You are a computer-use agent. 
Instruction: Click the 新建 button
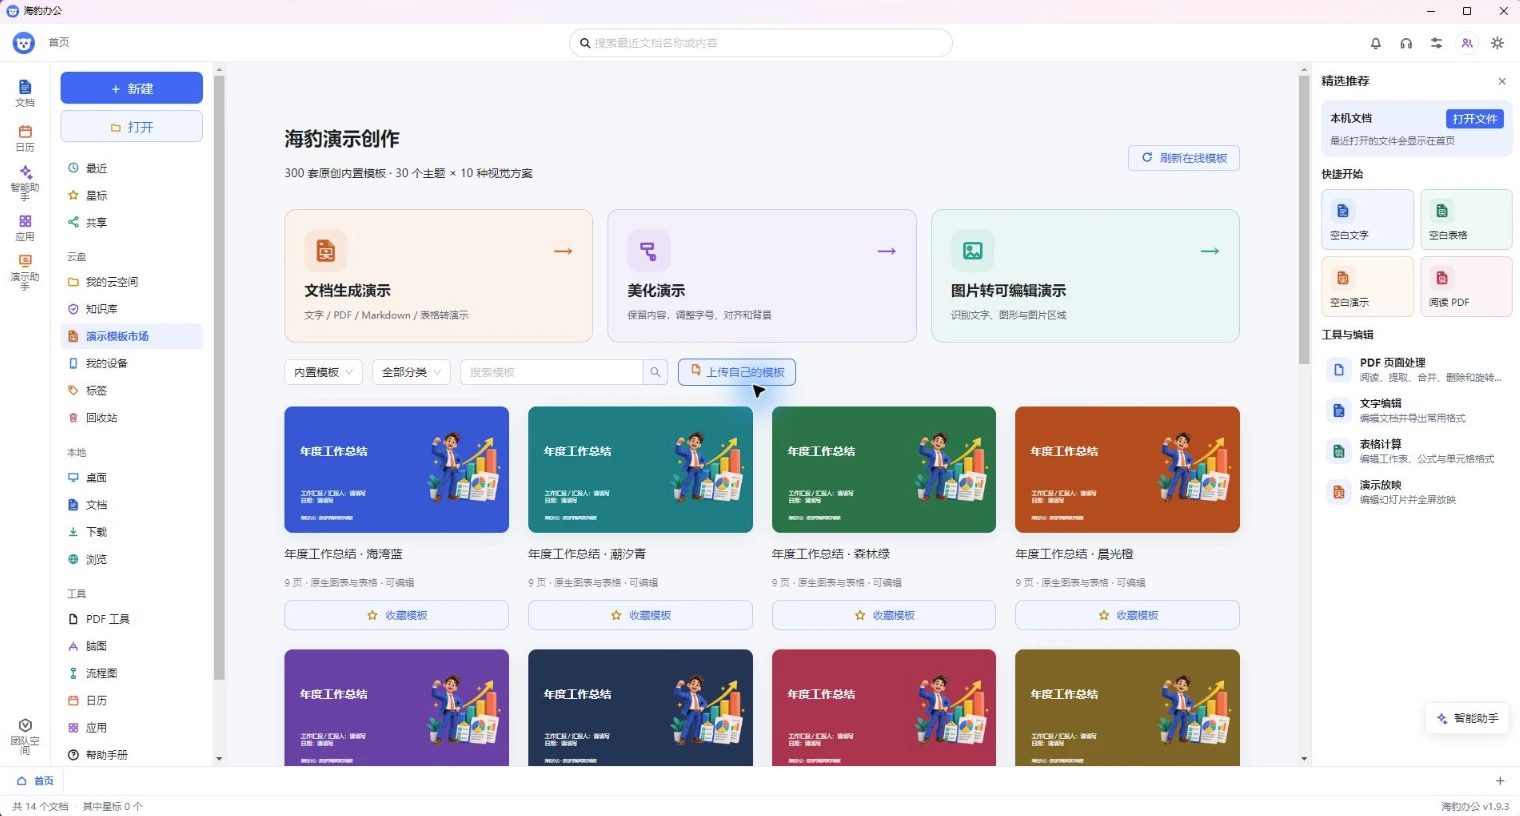click(132, 88)
